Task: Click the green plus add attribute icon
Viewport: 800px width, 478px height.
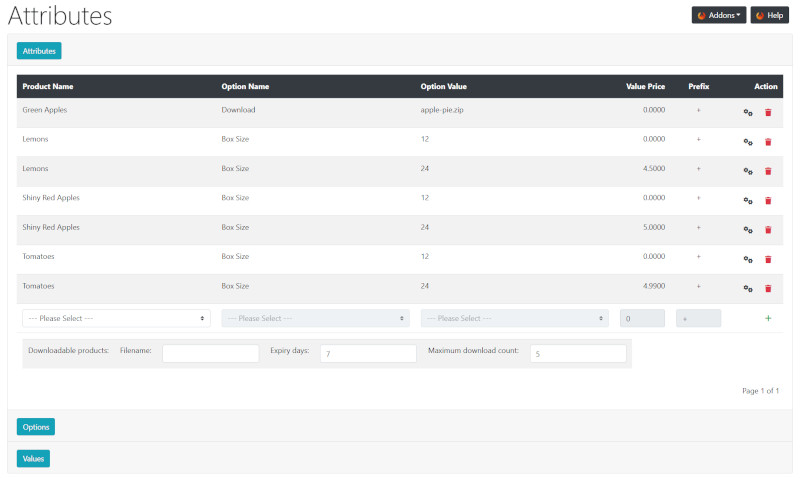Action: 768,318
